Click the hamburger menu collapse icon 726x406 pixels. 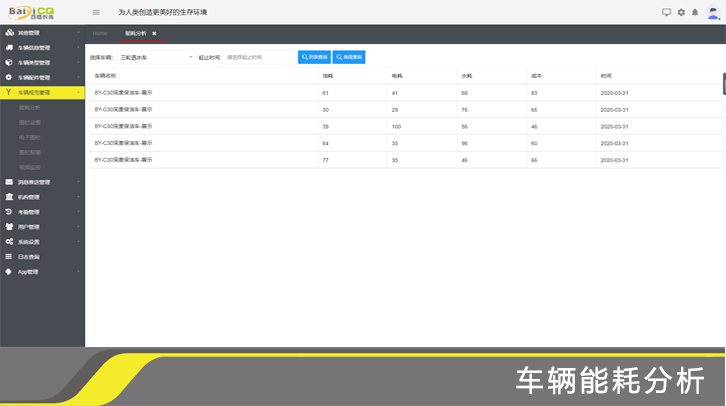96,12
